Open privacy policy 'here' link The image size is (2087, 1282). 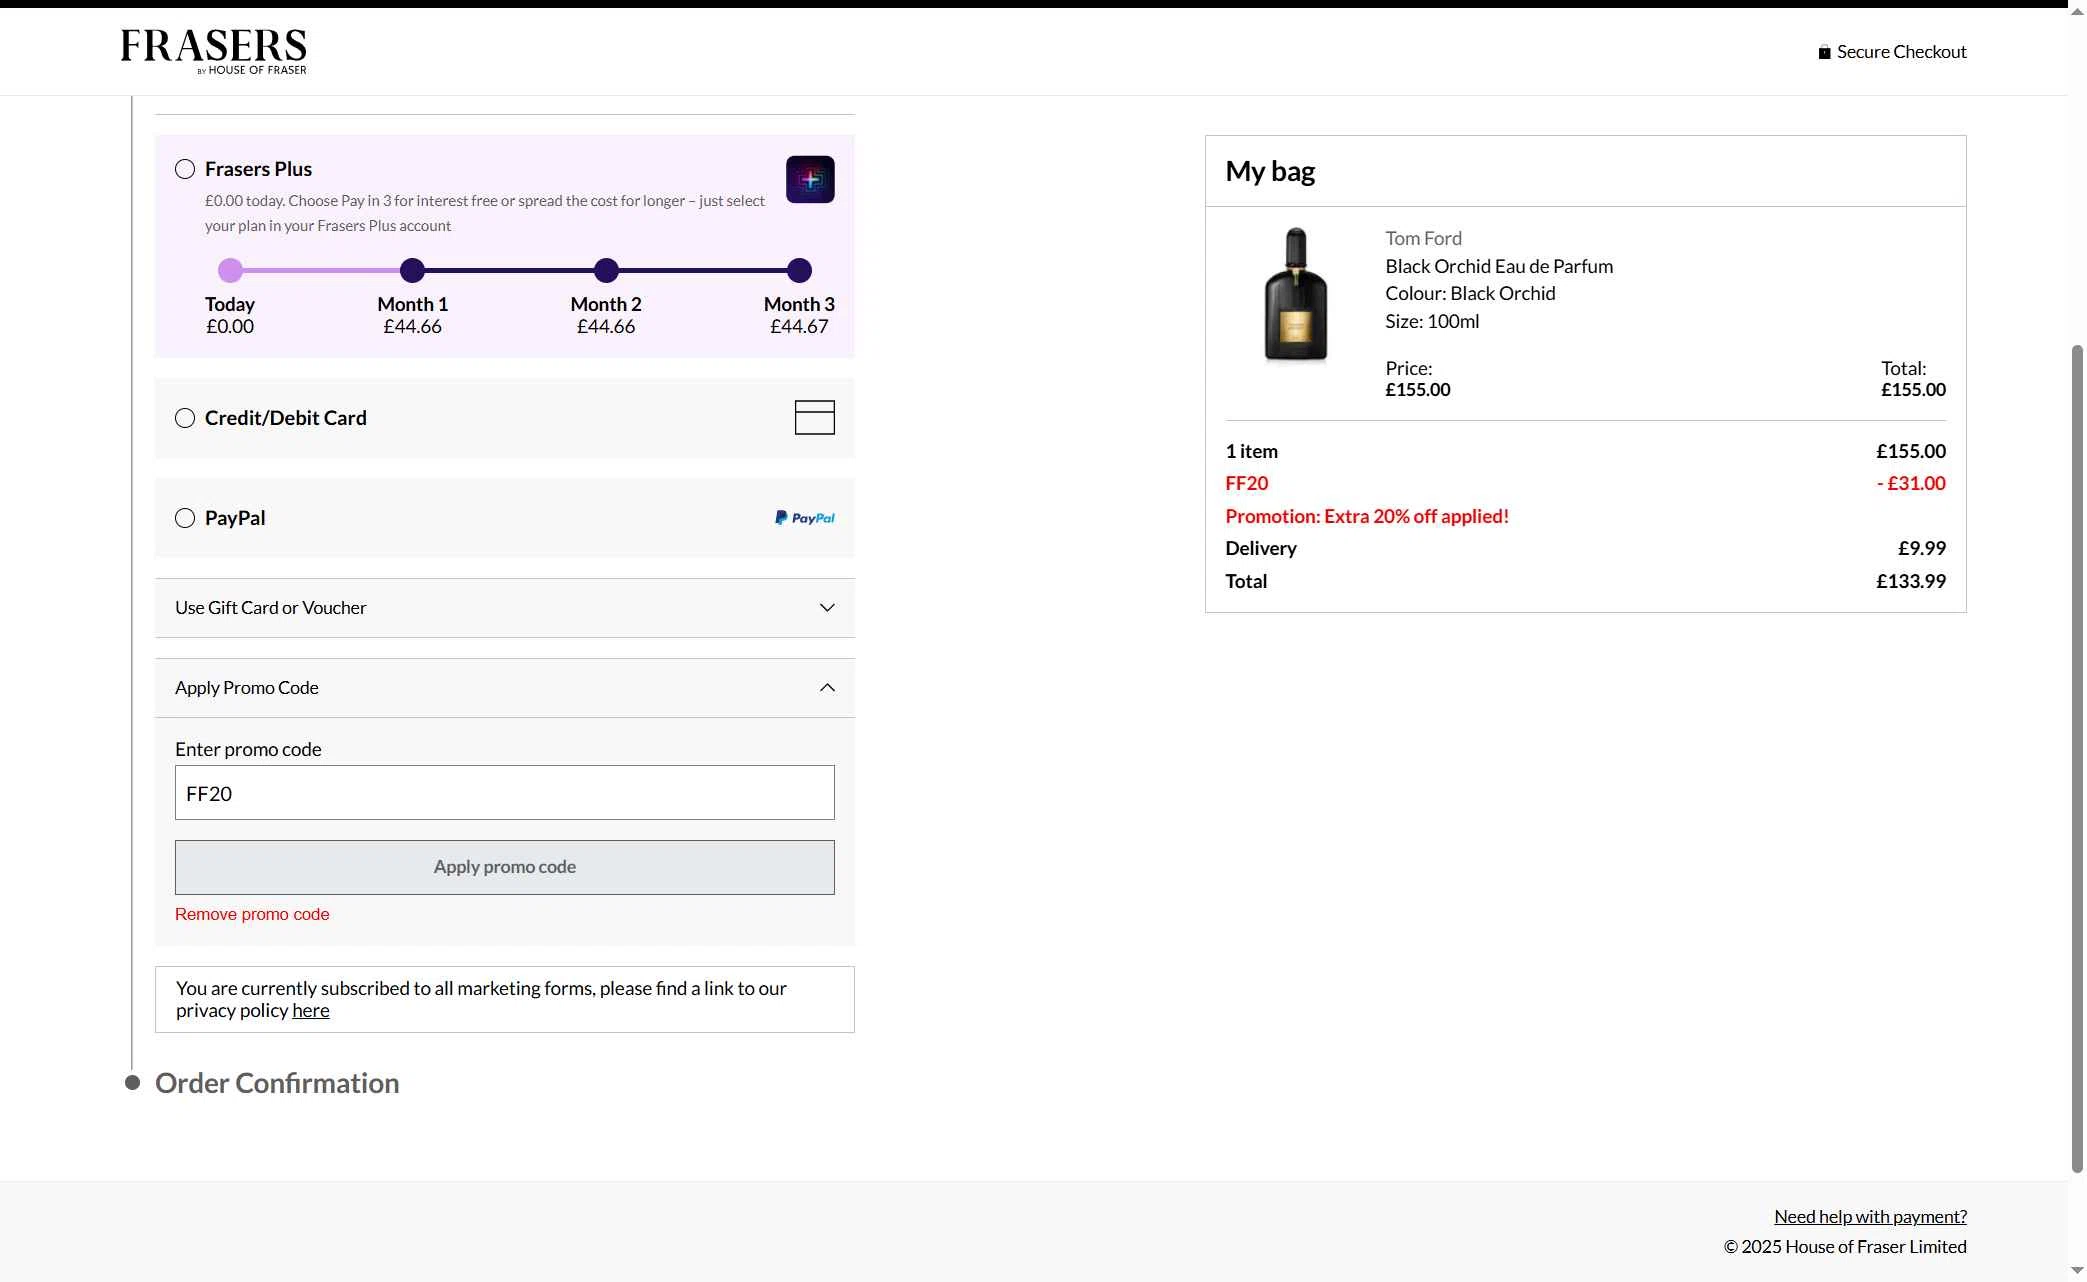(x=310, y=1011)
